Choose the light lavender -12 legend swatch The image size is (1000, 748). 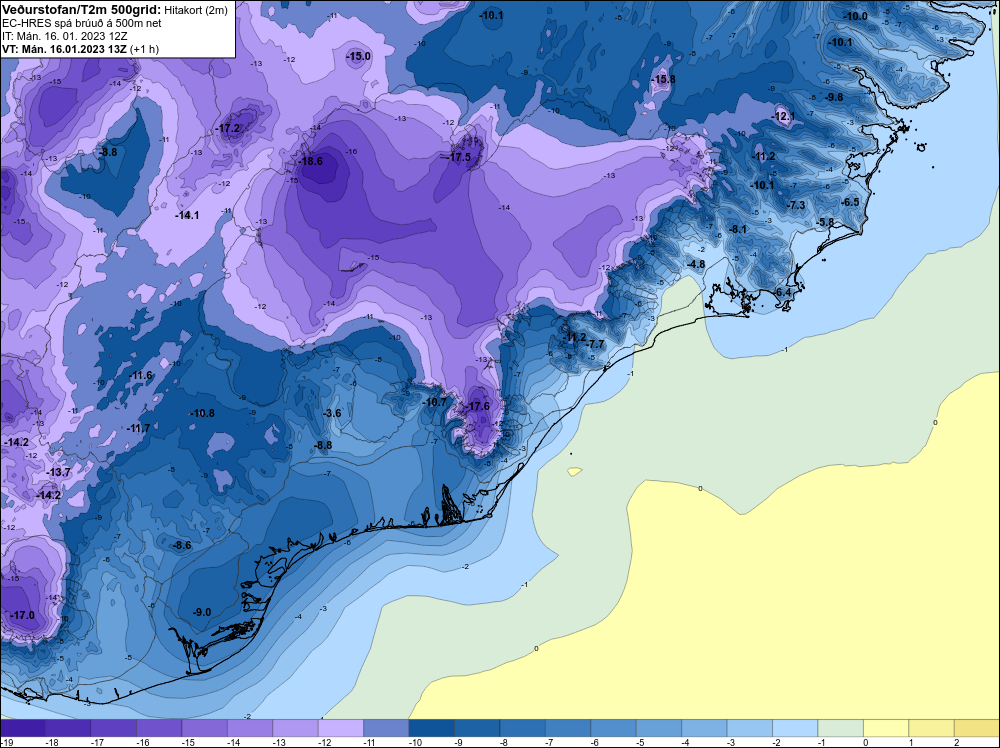coord(341,728)
